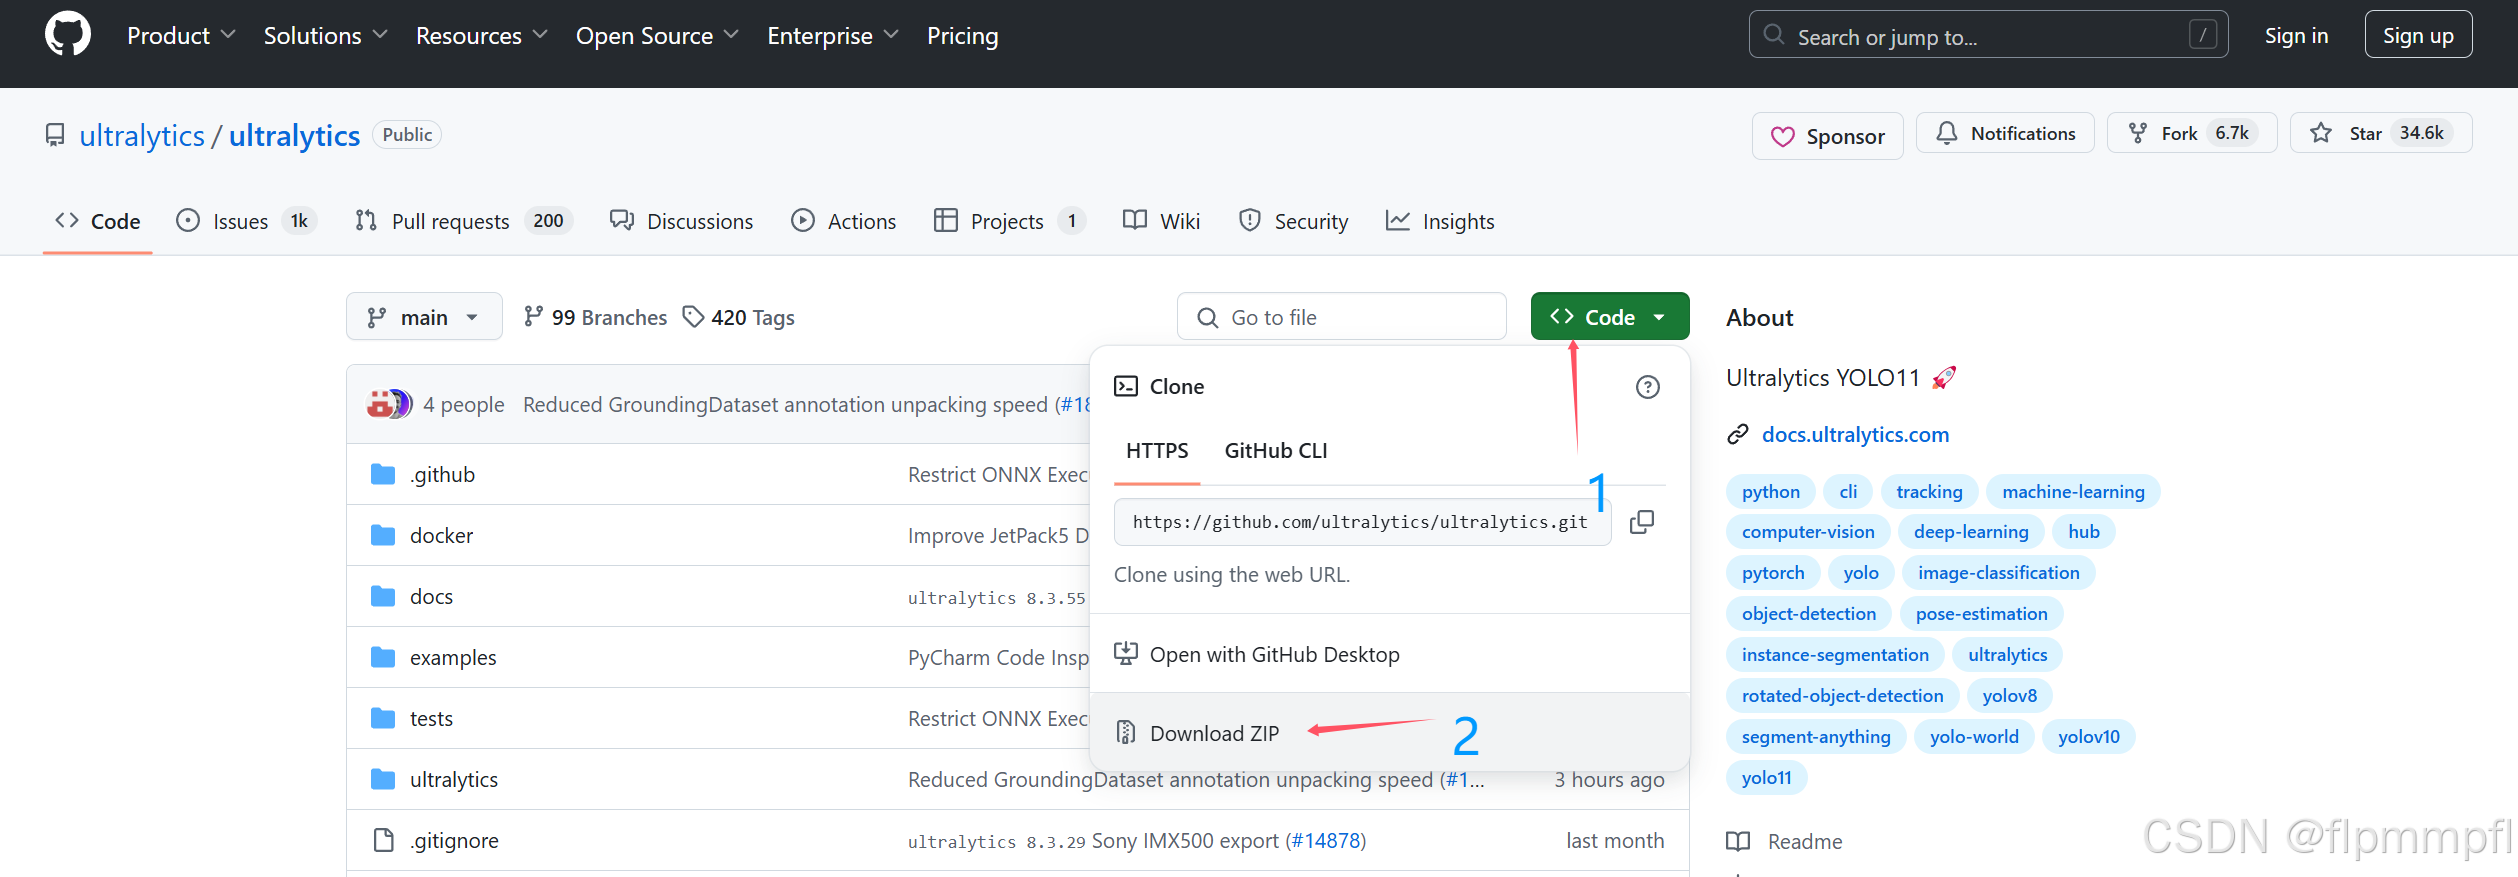Screen dimensions: 2518x877
Task: Click the clone URL text field
Action: (1362, 522)
